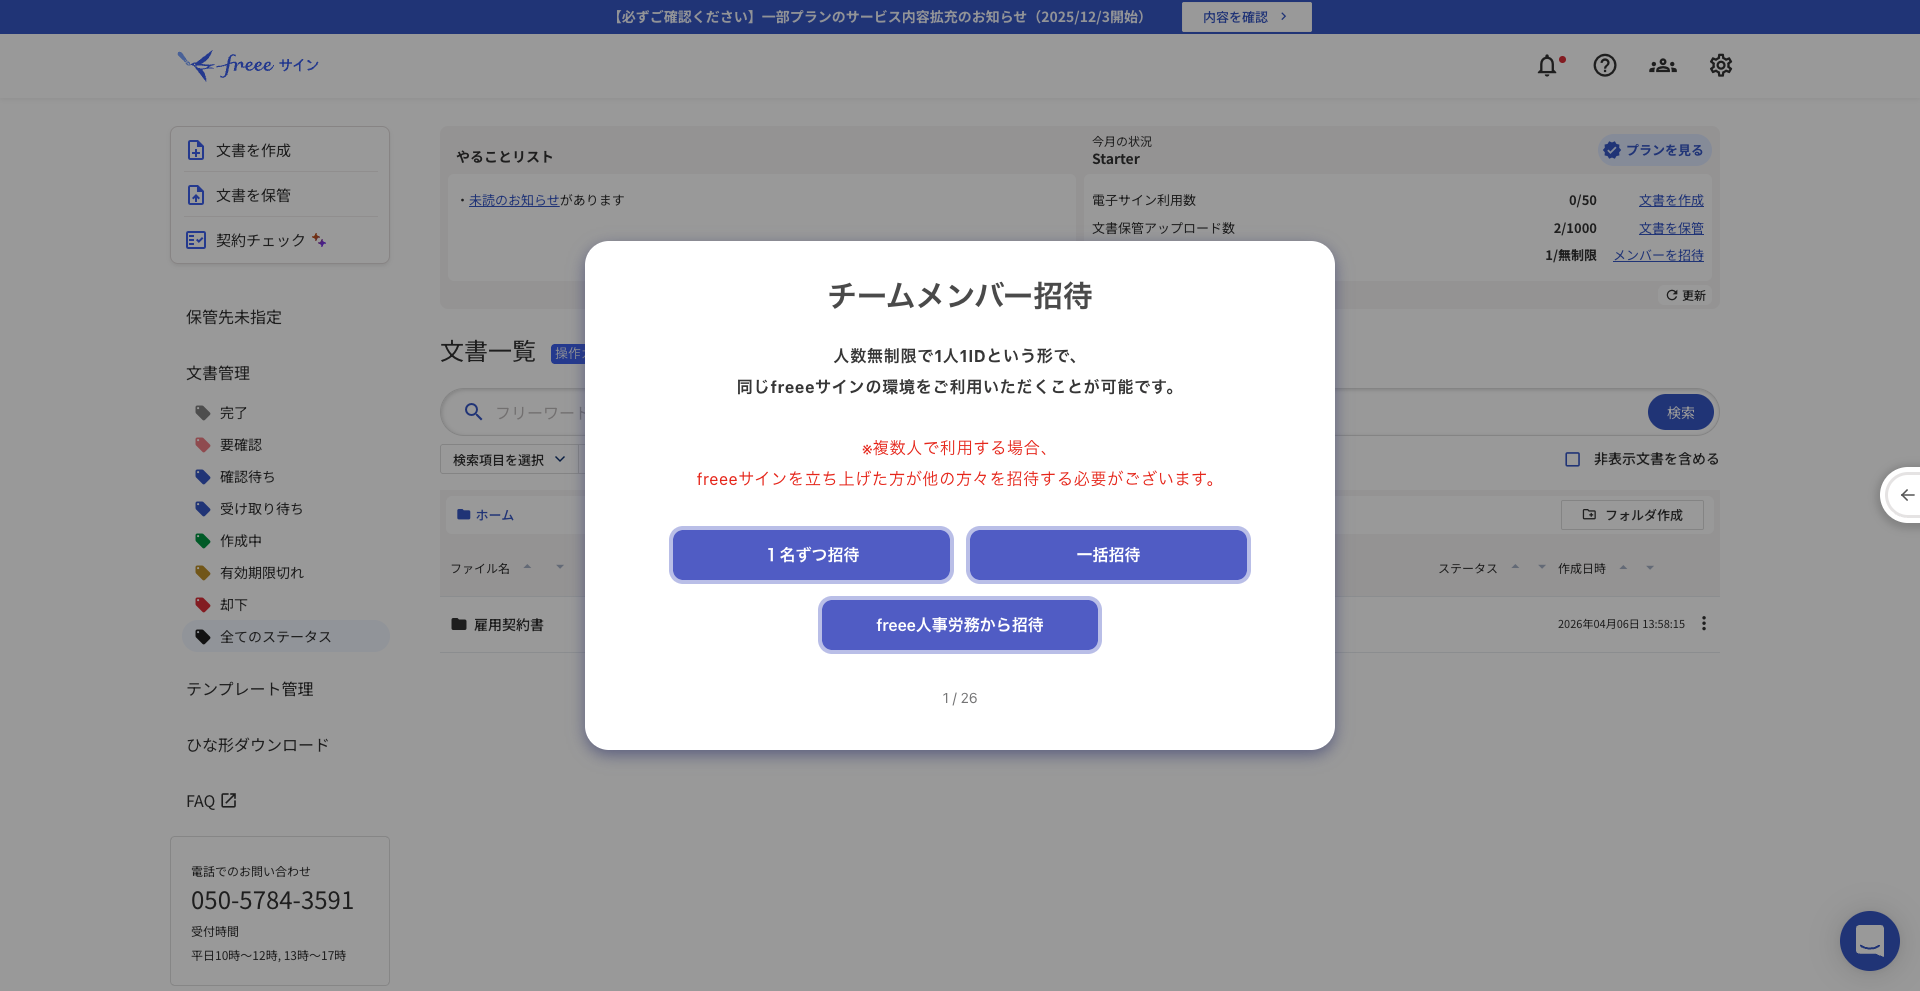
Task: Click the 有効期限切れ status tag icon
Action: pyautogui.click(x=203, y=573)
